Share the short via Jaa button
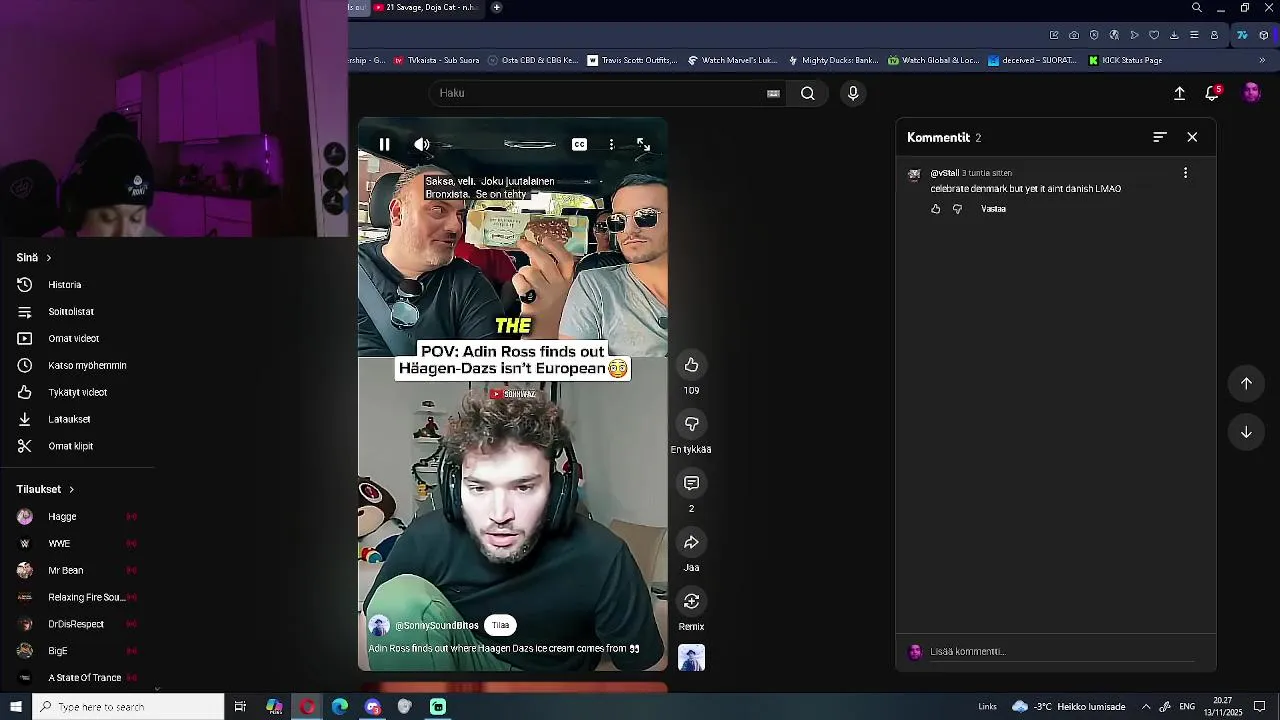The width and height of the screenshot is (1280, 720). (x=691, y=542)
